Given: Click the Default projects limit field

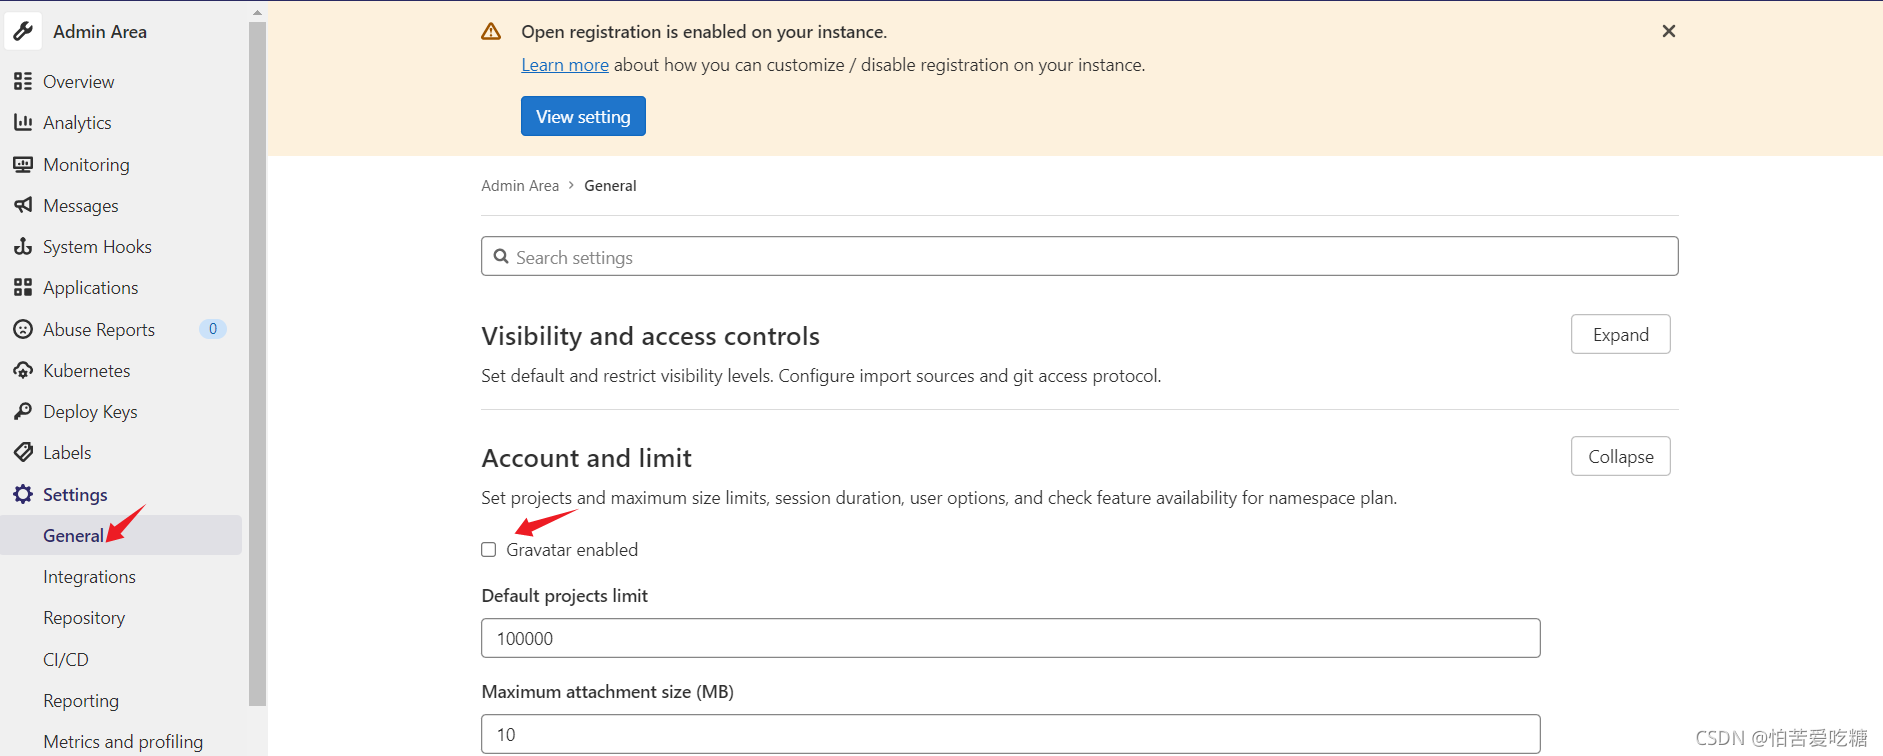Looking at the screenshot, I should [x=1010, y=638].
